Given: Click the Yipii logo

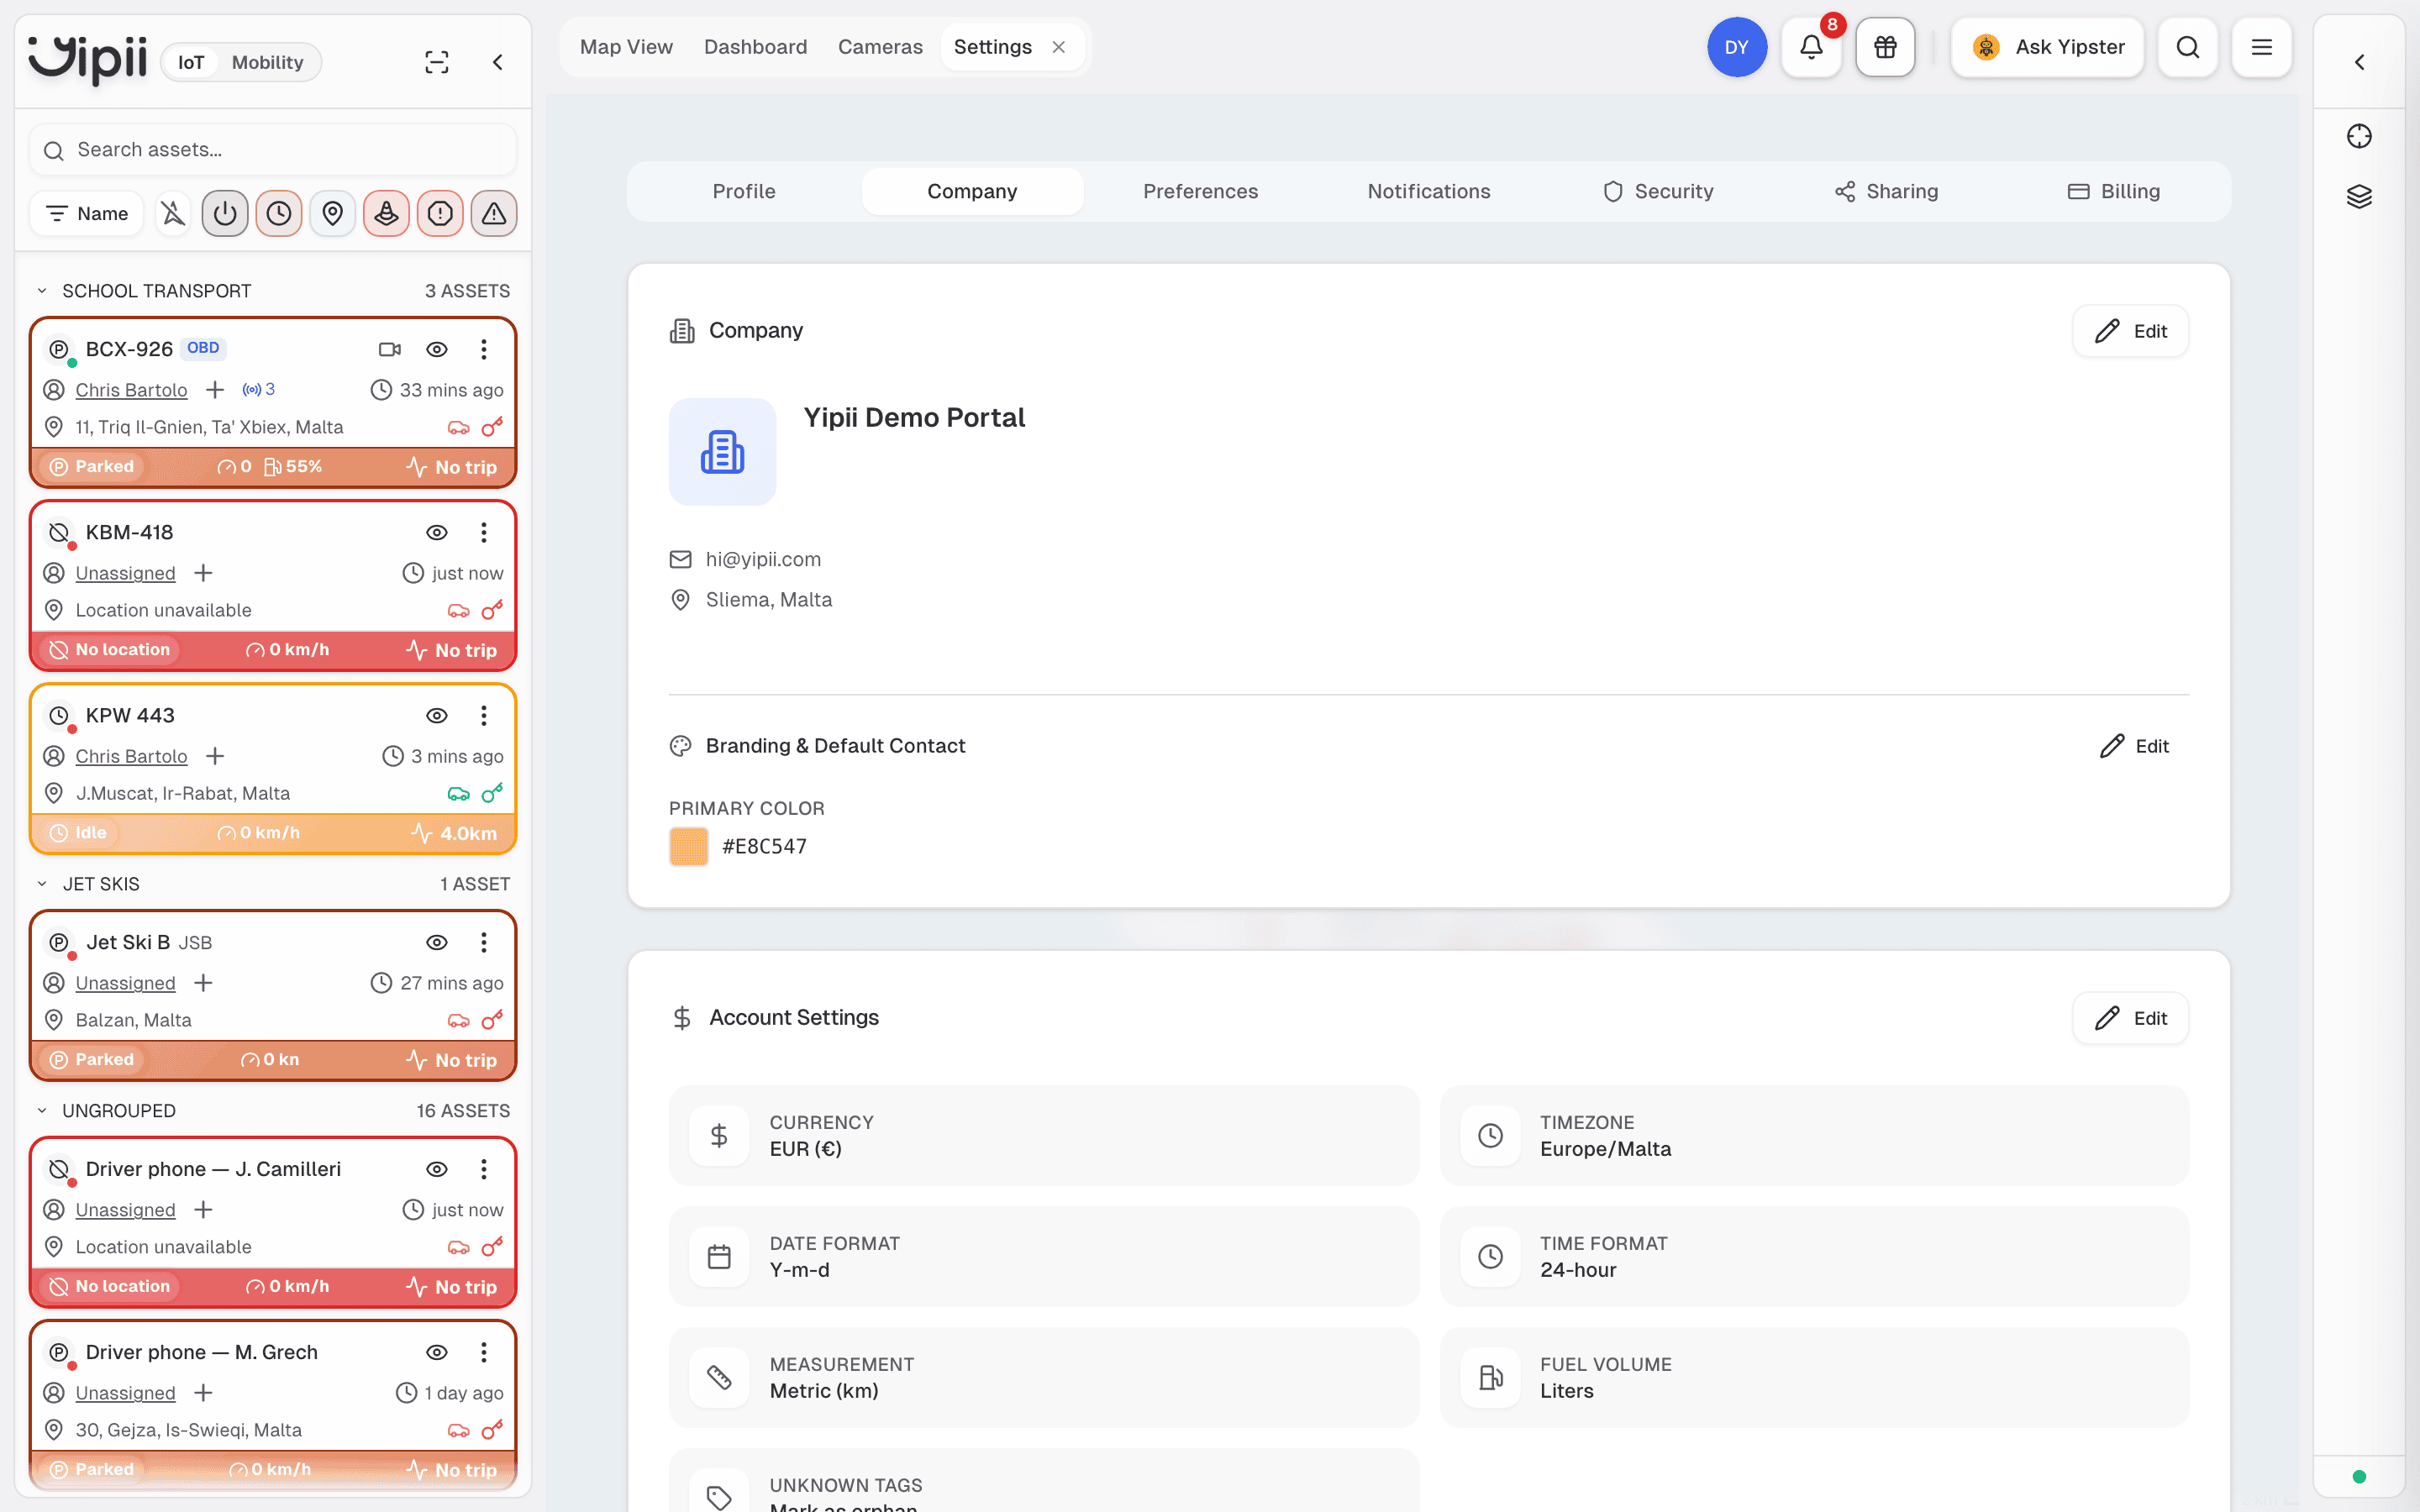Looking at the screenshot, I should click(x=87, y=60).
